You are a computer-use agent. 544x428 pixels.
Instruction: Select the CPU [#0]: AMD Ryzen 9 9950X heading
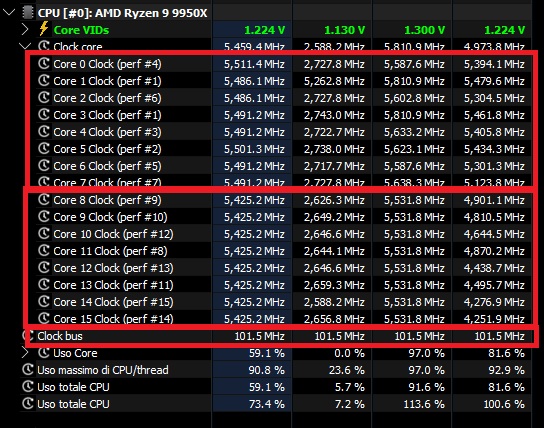coord(122,13)
